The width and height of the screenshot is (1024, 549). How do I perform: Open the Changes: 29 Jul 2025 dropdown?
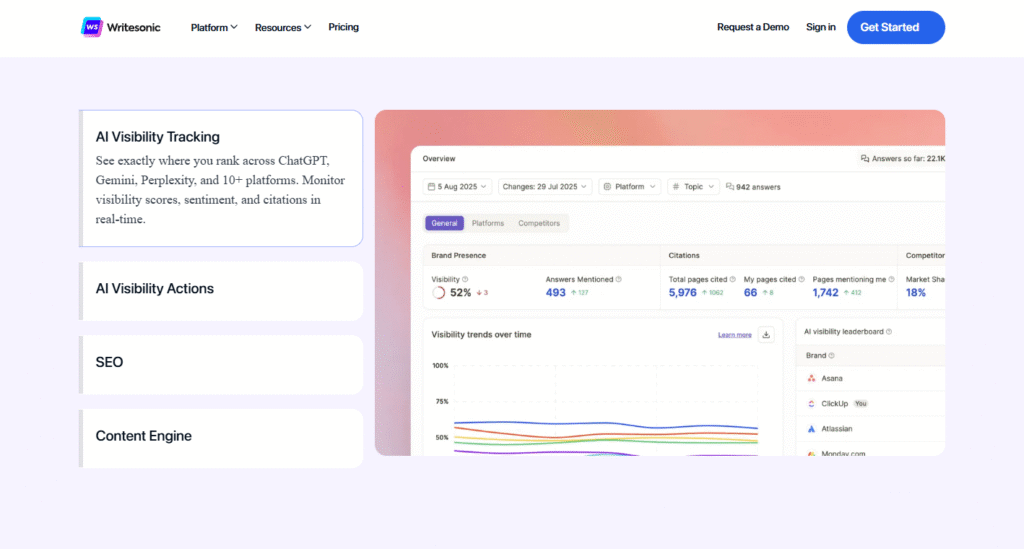coord(545,187)
